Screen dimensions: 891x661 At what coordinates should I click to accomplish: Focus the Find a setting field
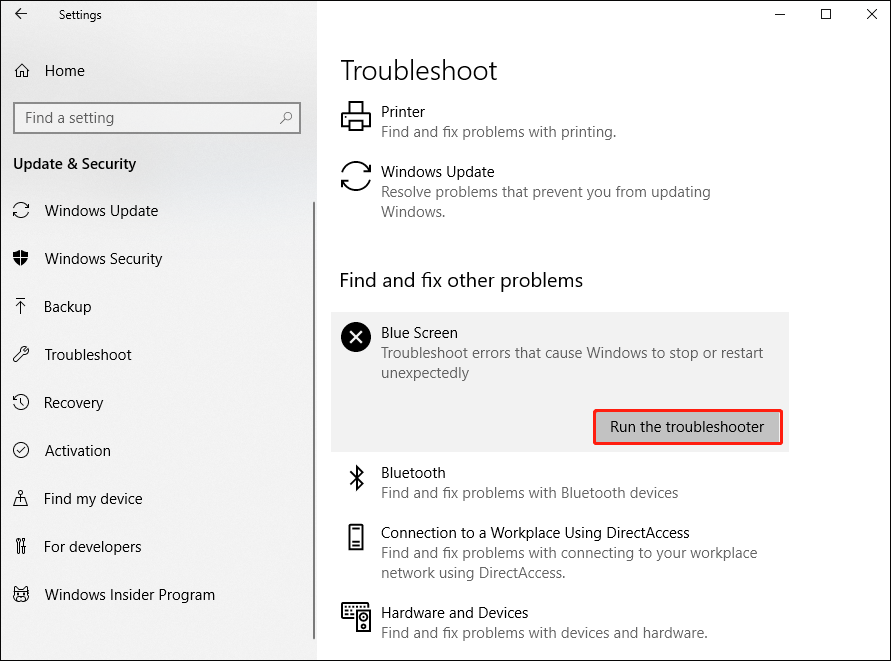click(x=157, y=118)
